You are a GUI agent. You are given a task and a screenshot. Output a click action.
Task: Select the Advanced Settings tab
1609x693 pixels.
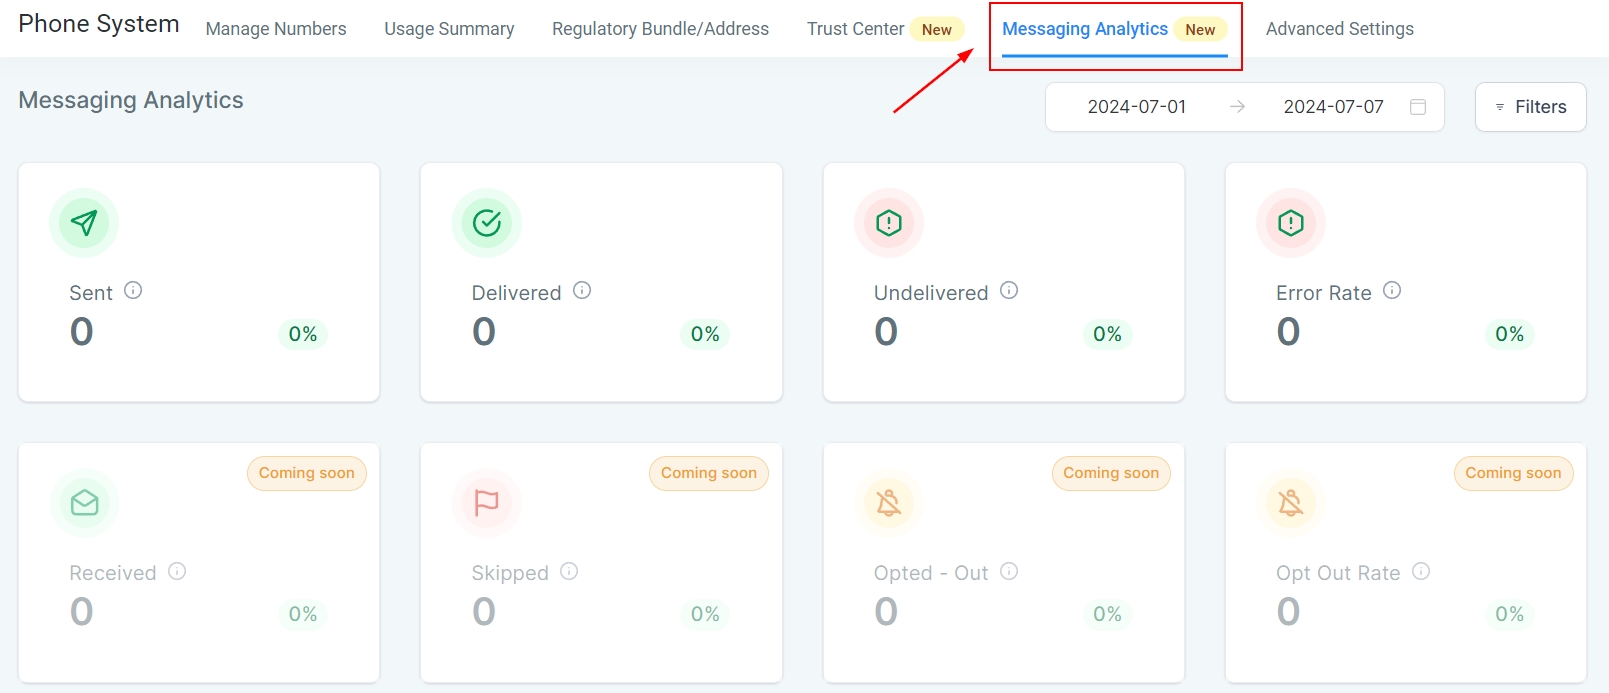pos(1339,29)
